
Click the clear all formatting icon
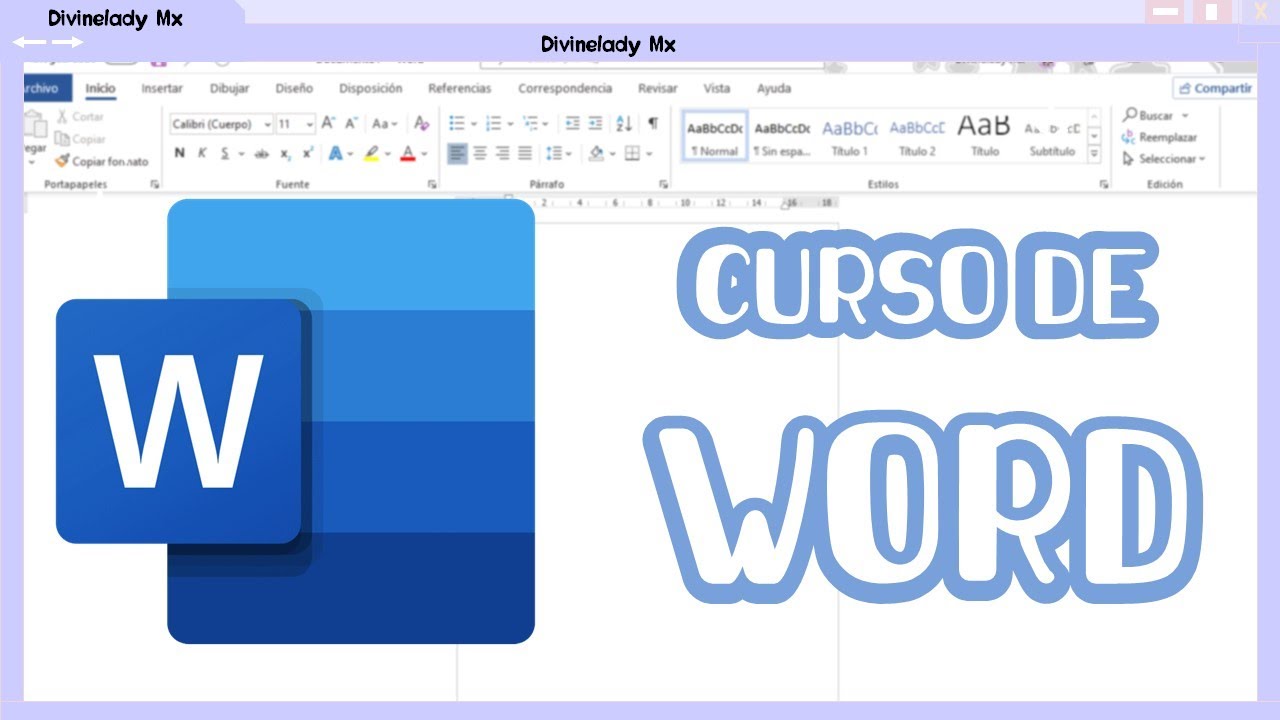click(421, 124)
